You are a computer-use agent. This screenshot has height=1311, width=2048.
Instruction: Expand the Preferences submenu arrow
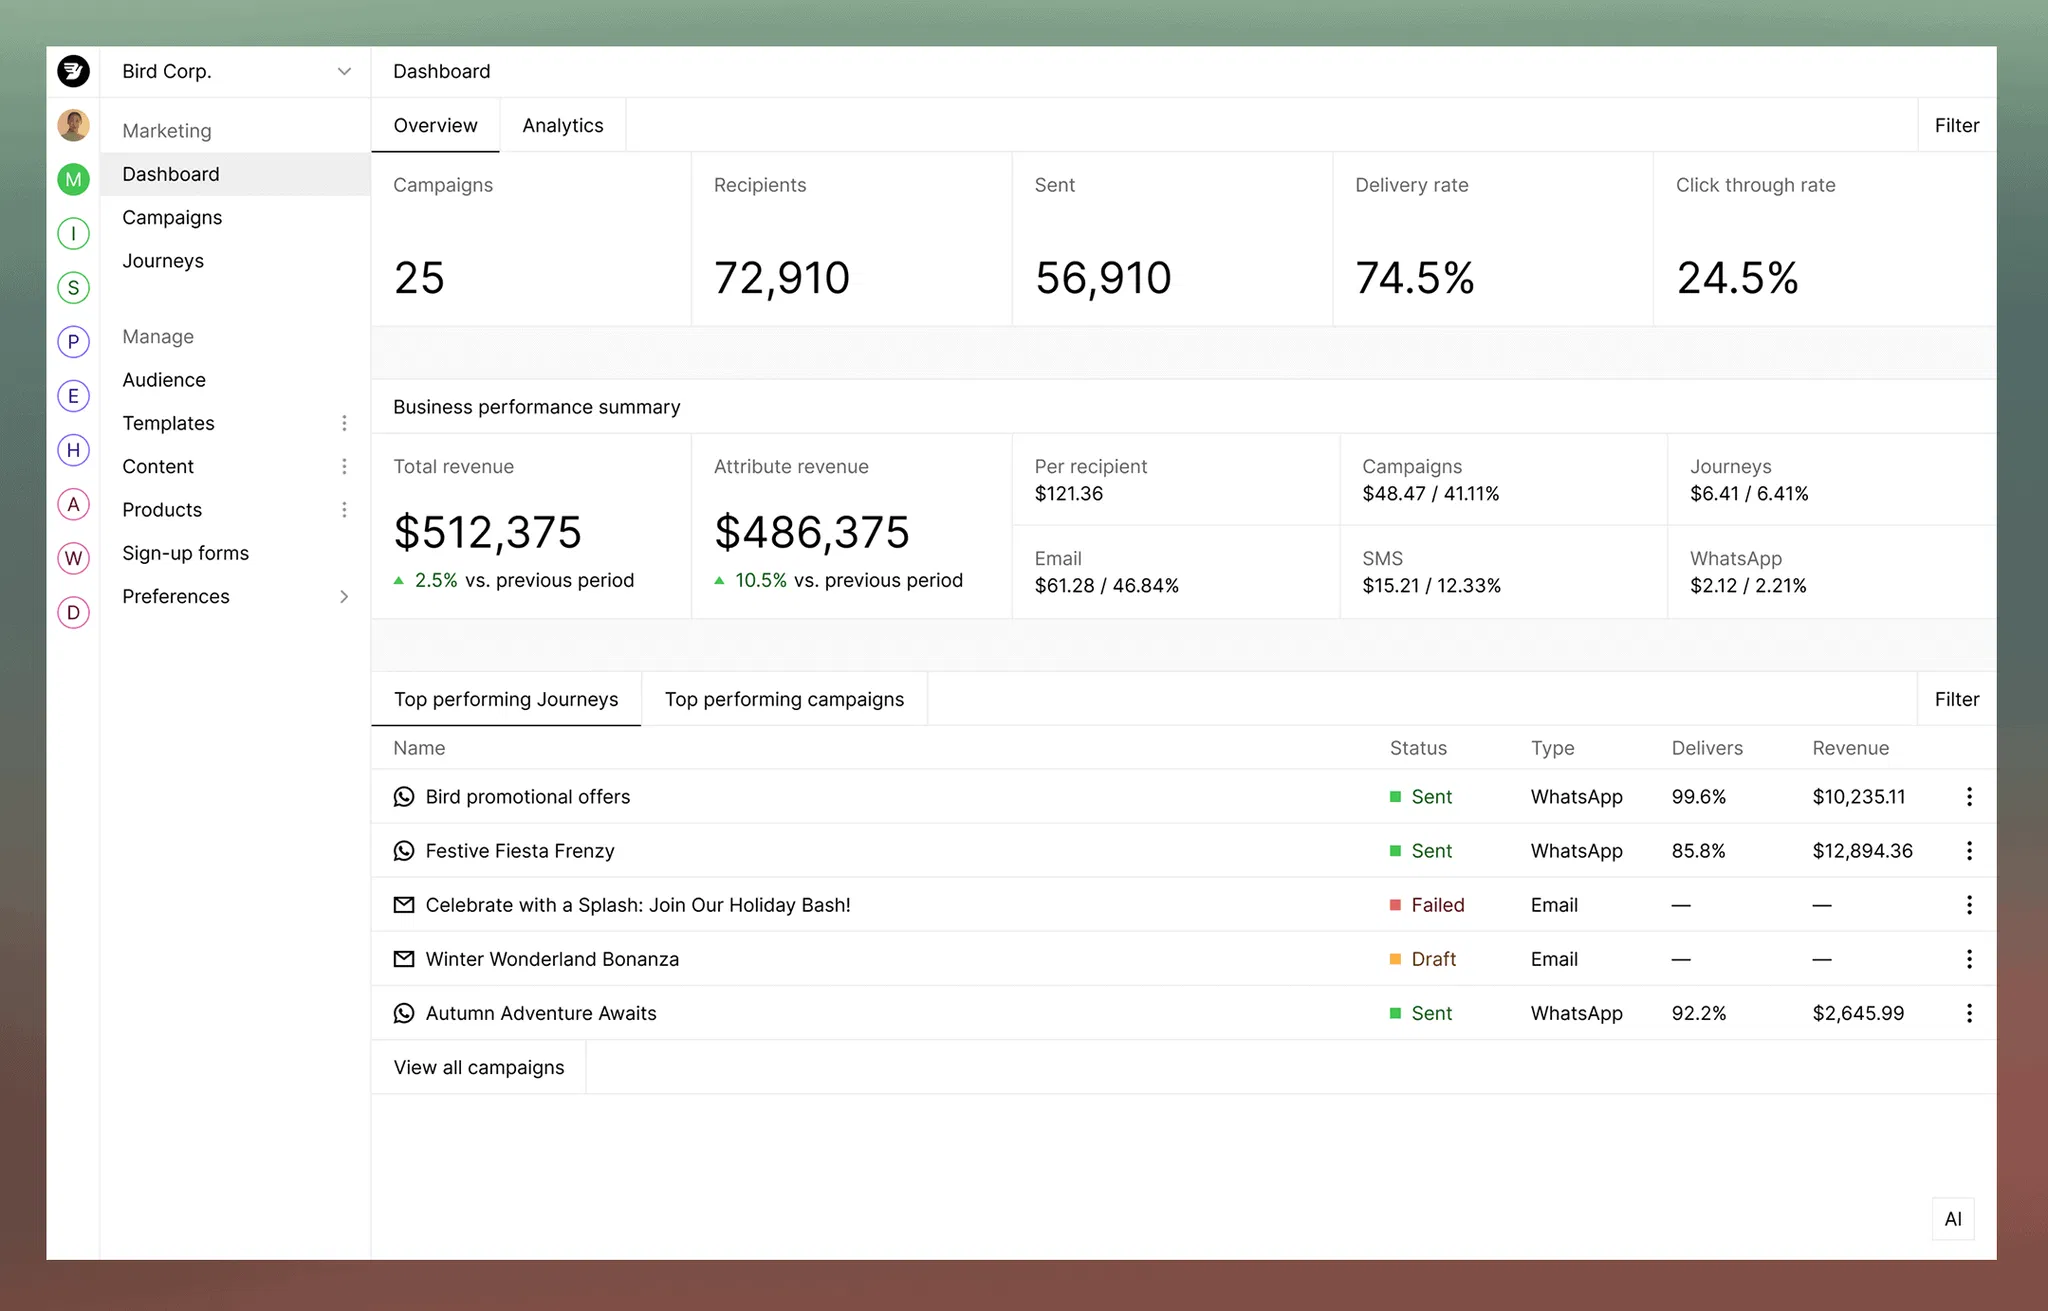click(x=344, y=597)
